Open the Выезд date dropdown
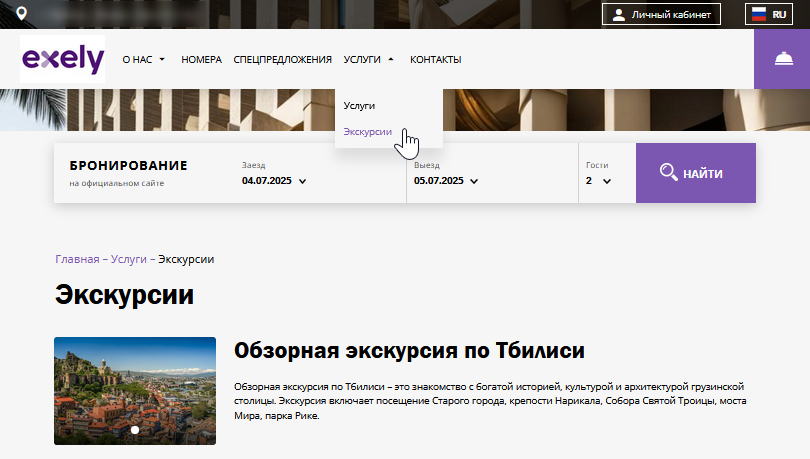This screenshot has width=810, height=459. pyautogui.click(x=446, y=181)
